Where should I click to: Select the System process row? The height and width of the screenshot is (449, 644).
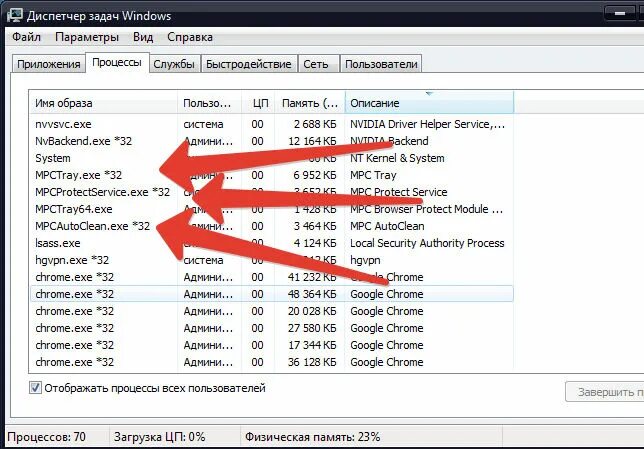[x=271, y=158]
